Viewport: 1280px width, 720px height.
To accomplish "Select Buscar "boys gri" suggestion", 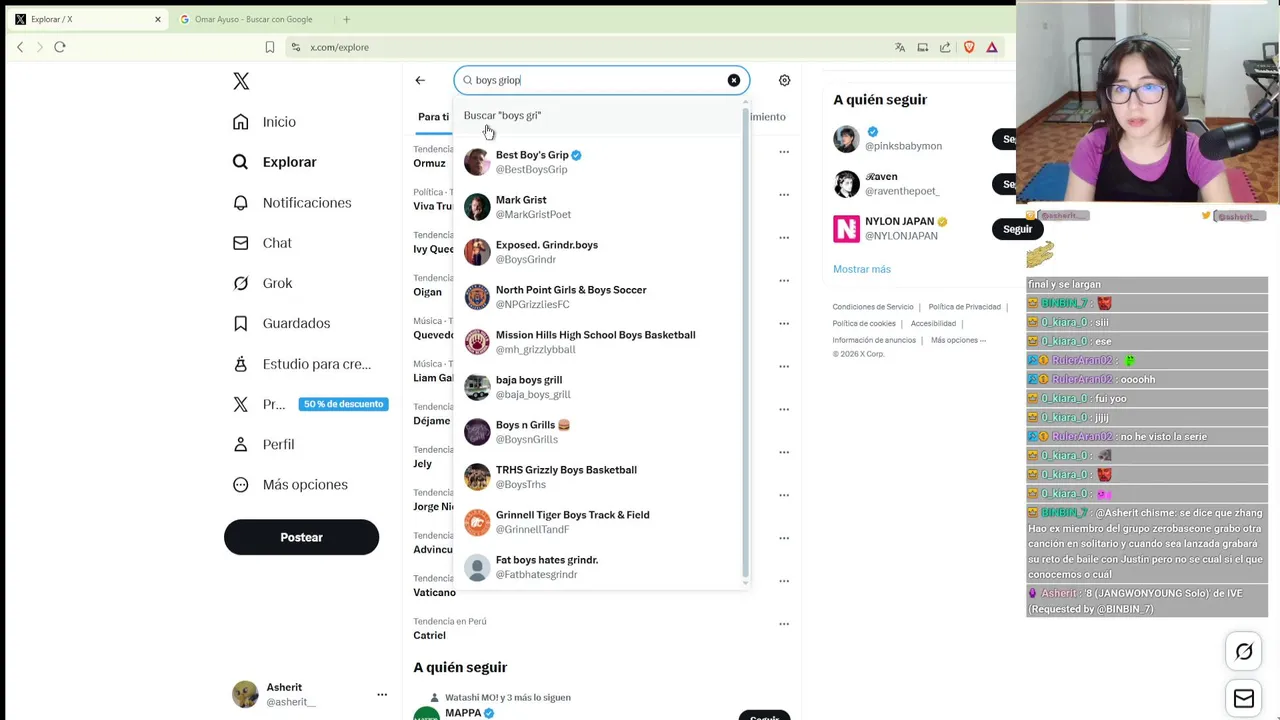I will tap(600, 116).
